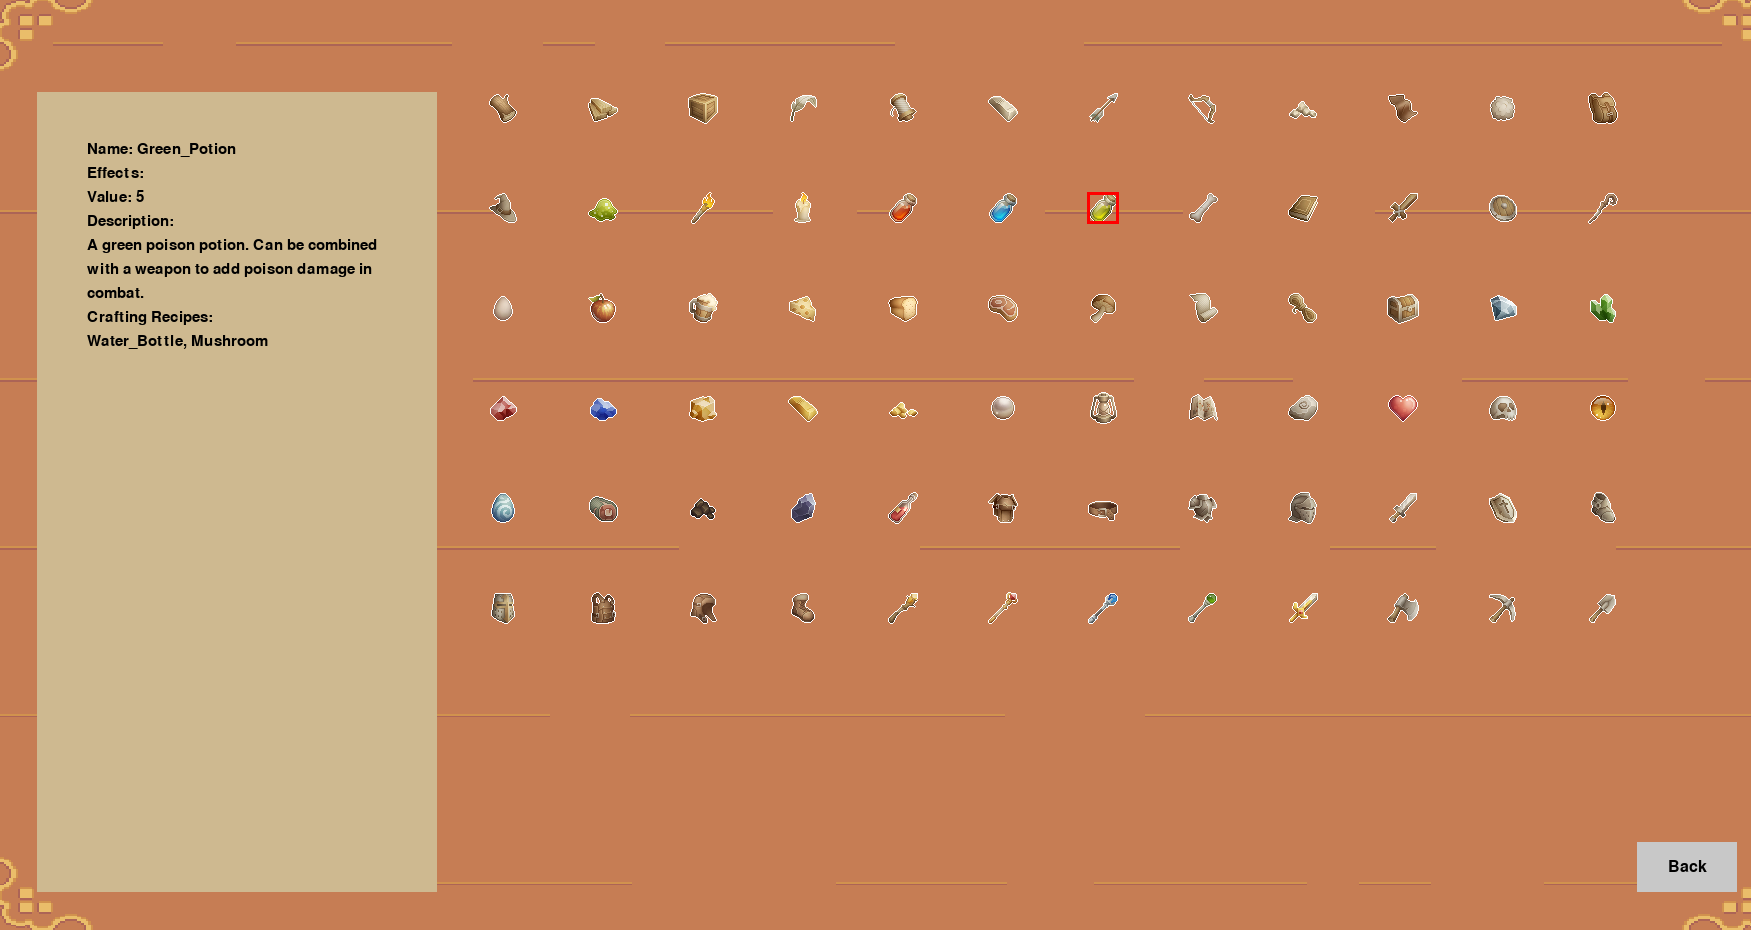Select the wooden crate item
This screenshot has height=930, width=1751.
click(x=703, y=108)
